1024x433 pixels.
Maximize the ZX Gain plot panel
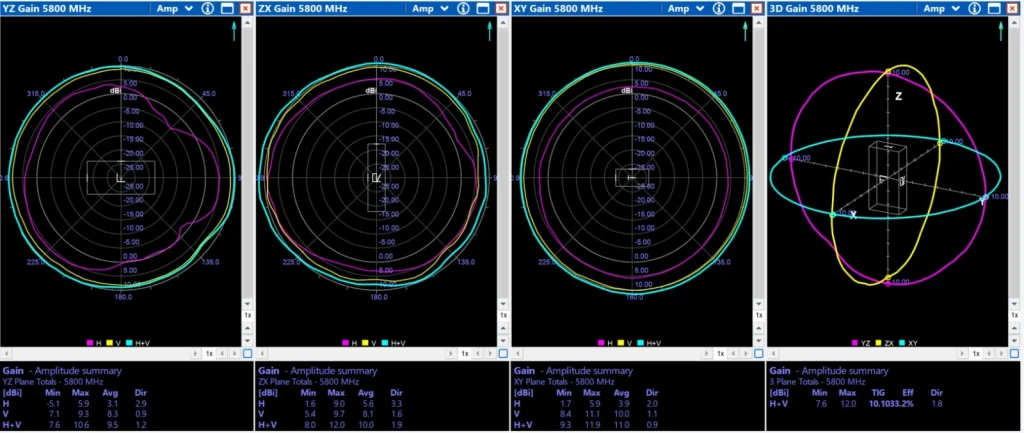click(483, 8)
